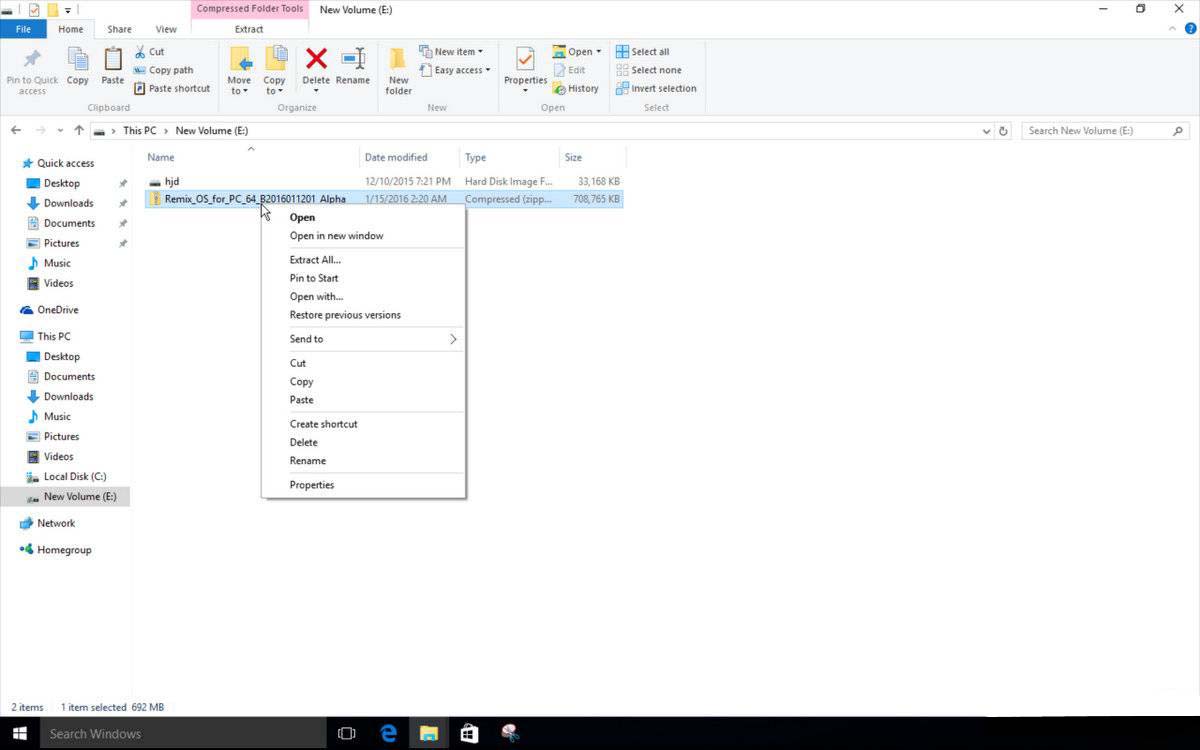Choose Open in new window
This screenshot has width=1200, height=750.
coord(363,236)
